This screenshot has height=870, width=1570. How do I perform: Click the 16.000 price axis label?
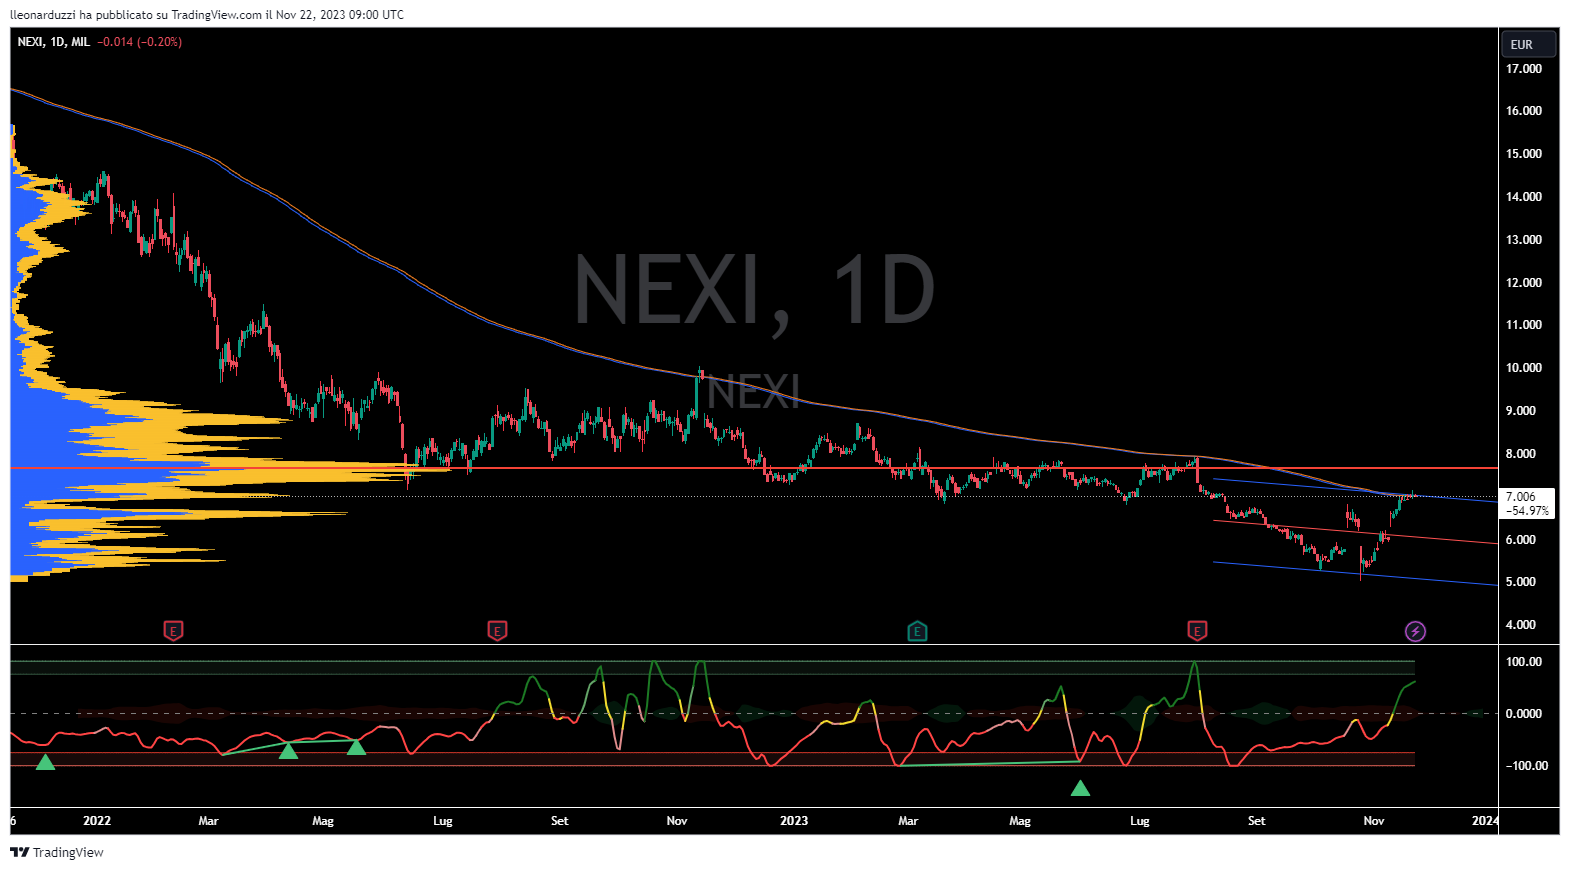(1524, 111)
